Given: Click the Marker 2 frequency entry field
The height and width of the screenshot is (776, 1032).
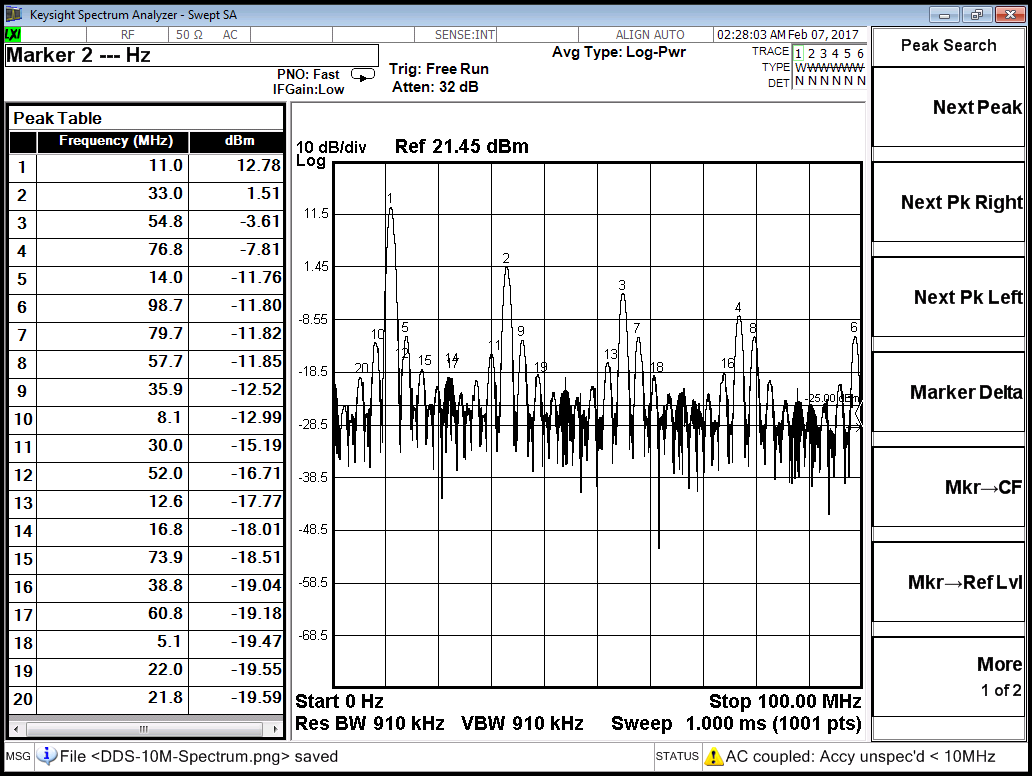Looking at the screenshot, I should click(x=192, y=55).
